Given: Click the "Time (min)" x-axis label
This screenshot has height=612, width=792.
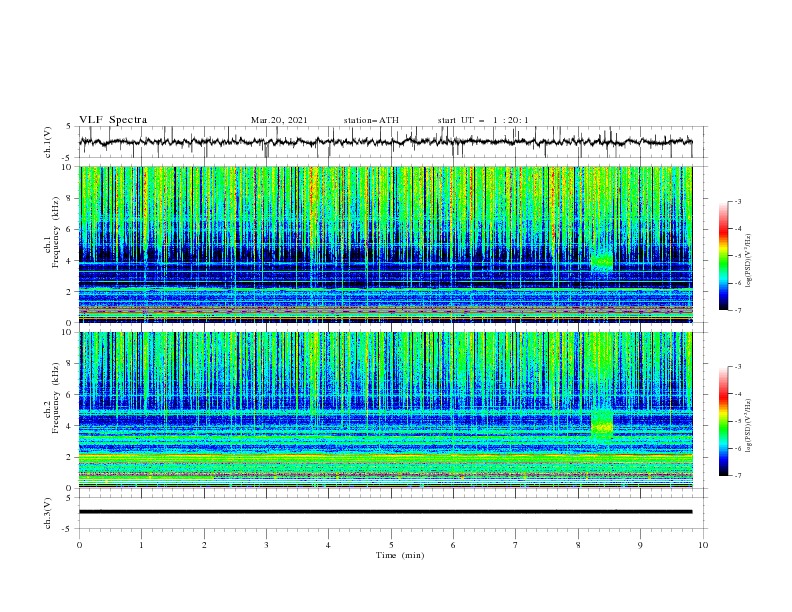Looking at the screenshot, I should click(x=400, y=555).
